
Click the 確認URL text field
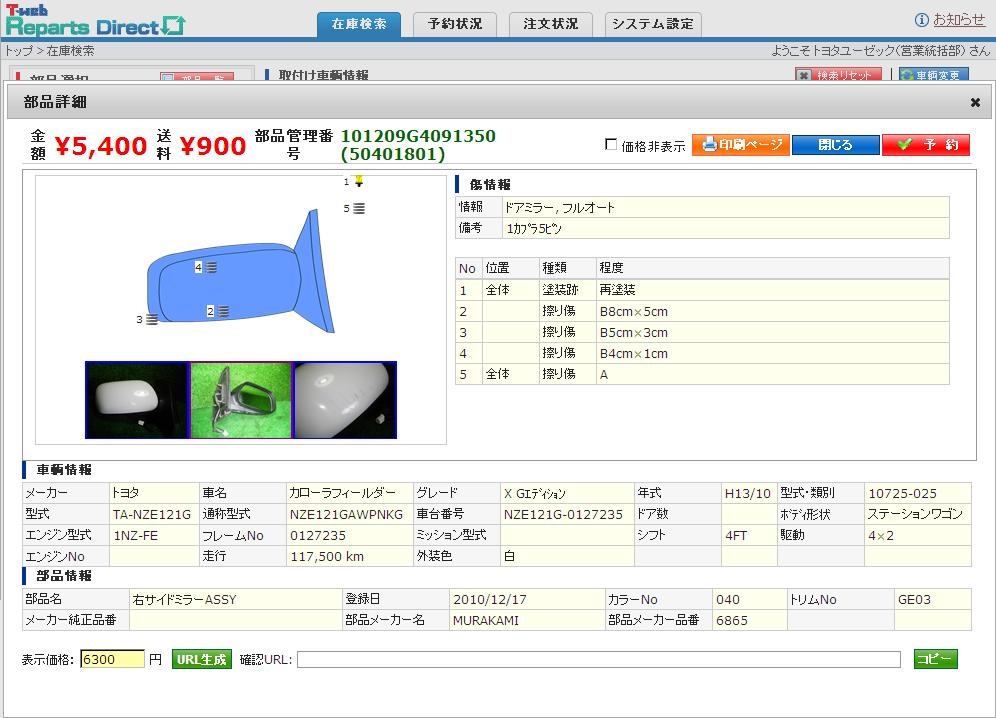click(598, 660)
